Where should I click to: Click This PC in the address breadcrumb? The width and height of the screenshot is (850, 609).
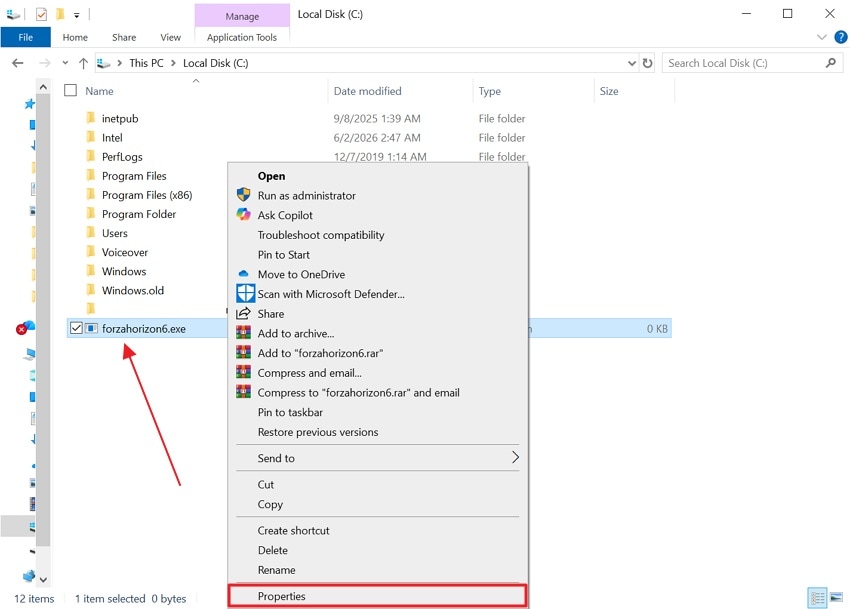[x=146, y=63]
